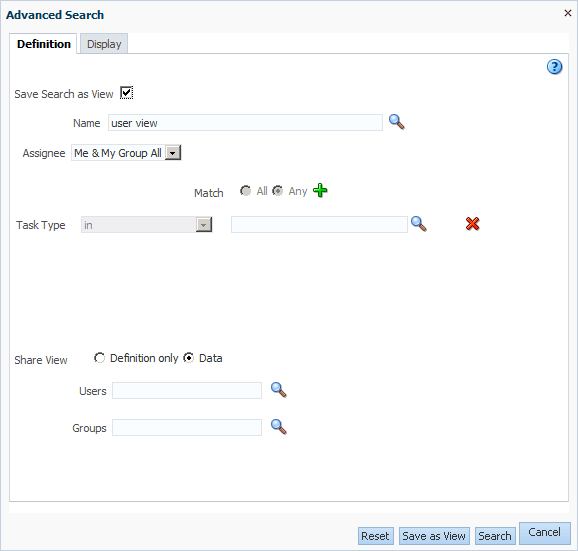
Task: Click the Reset button
Action: click(376, 536)
